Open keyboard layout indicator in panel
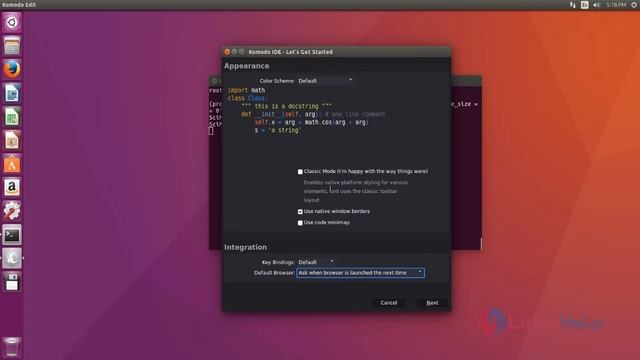The image size is (640, 360). [x=584, y=5]
